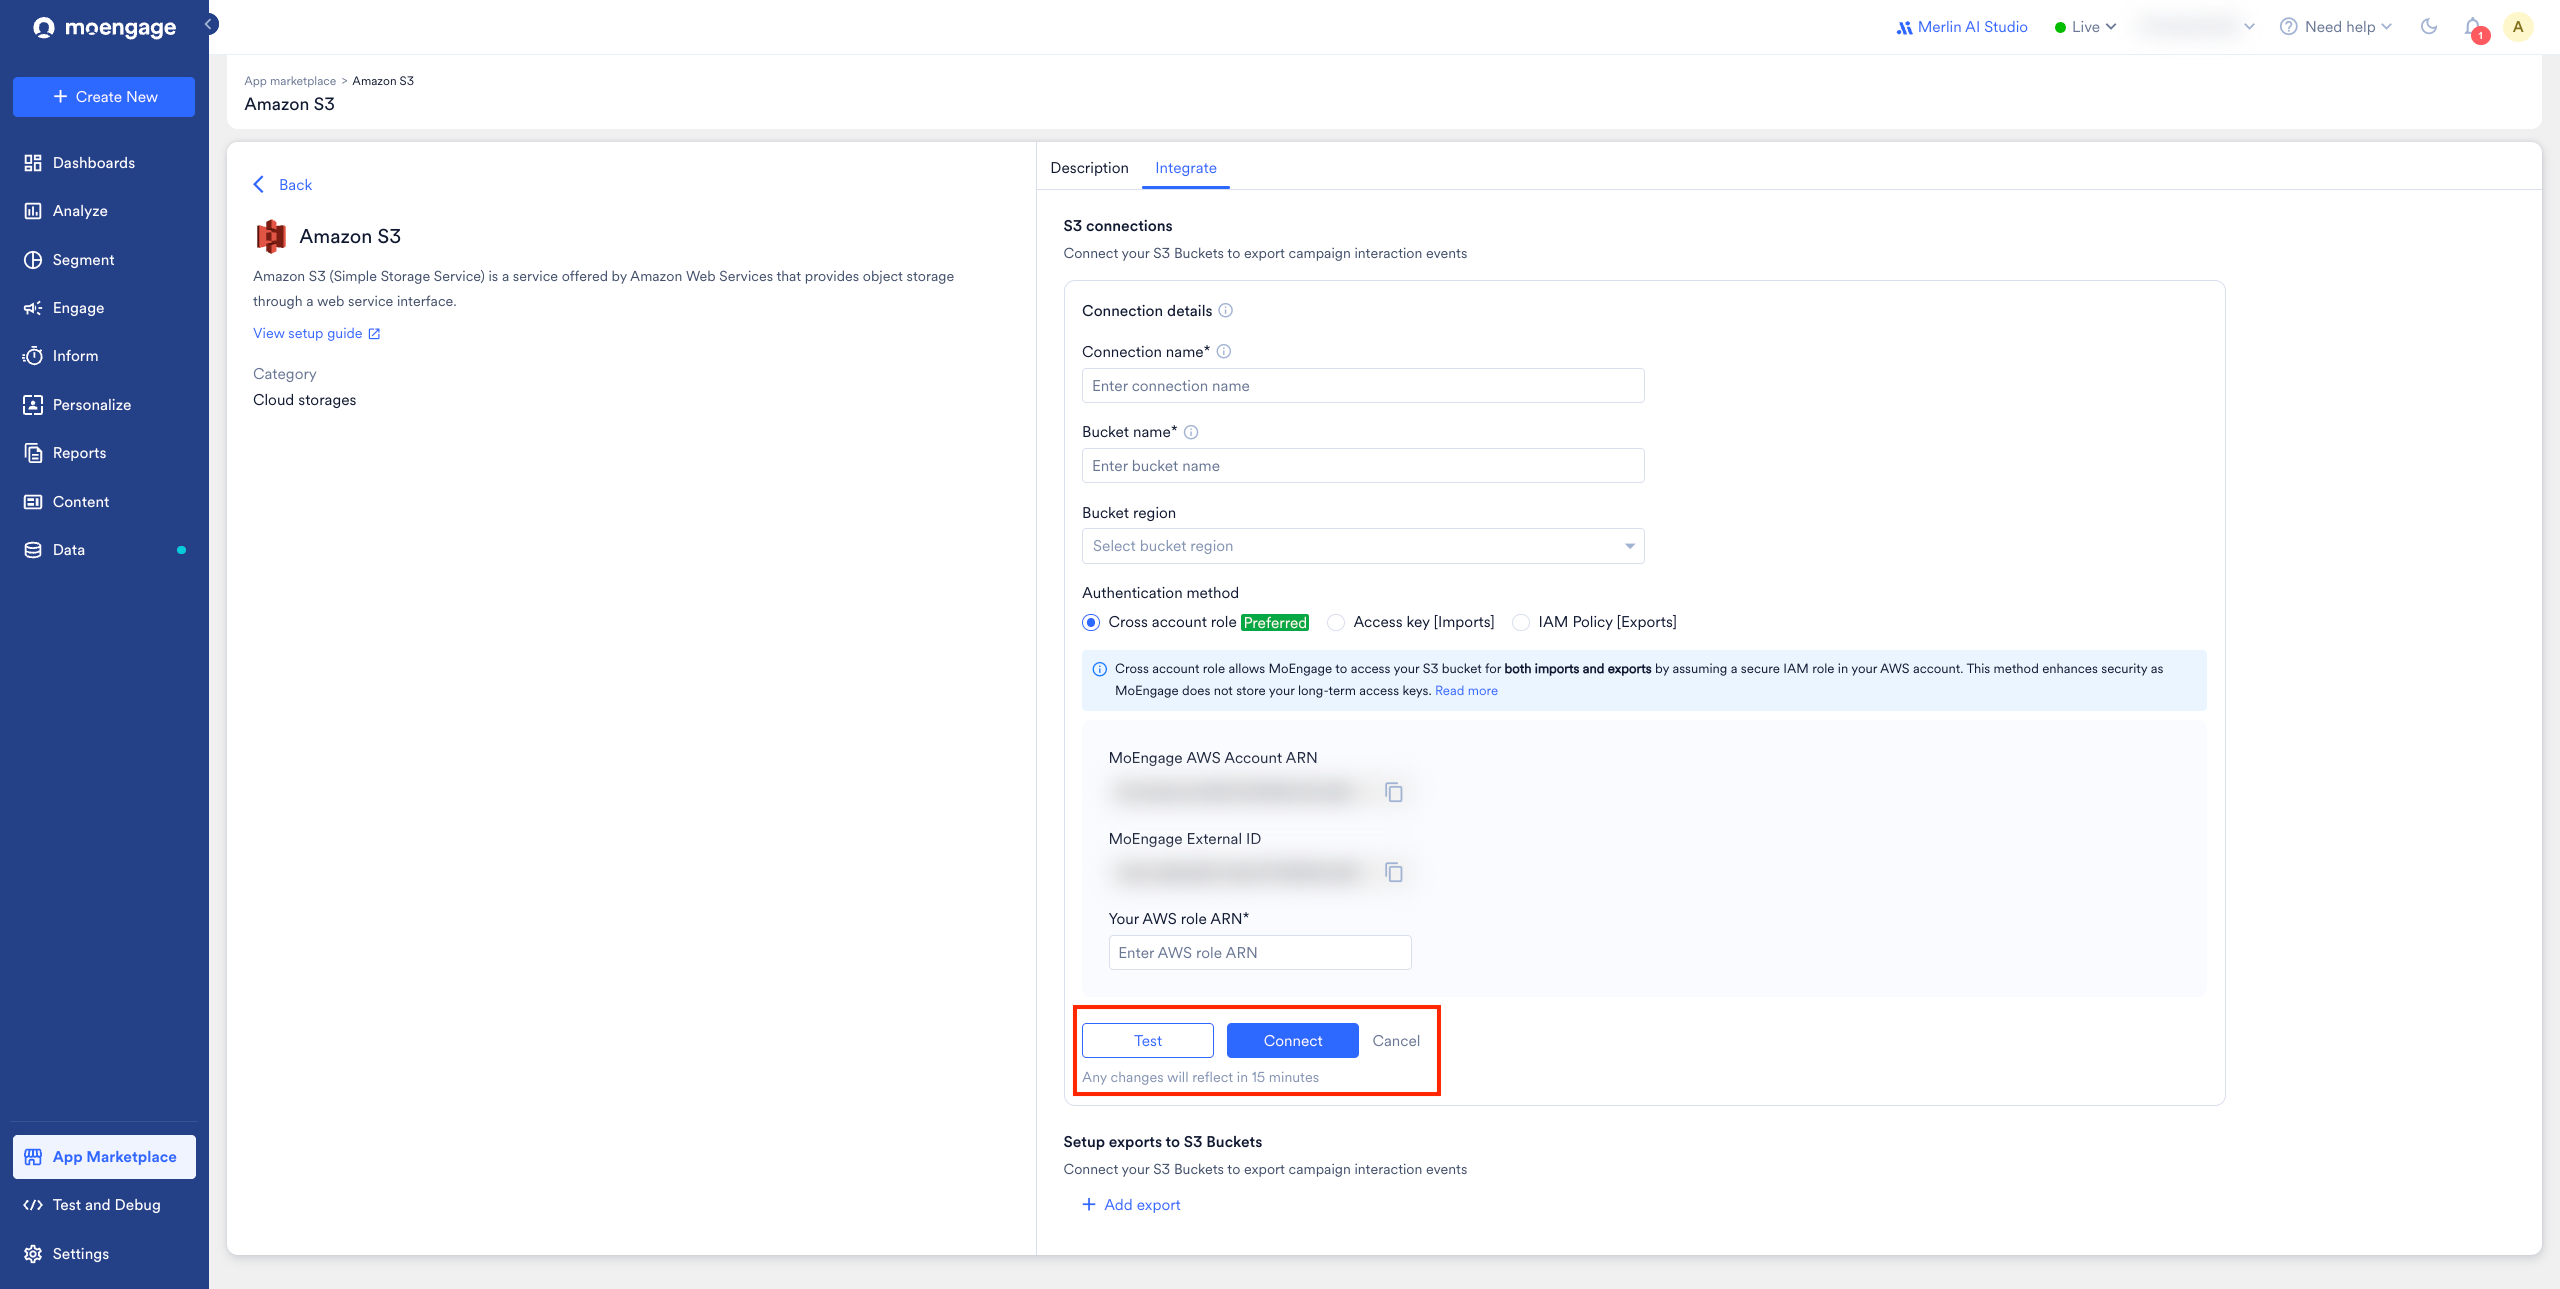
Task: Open the user avatar A menu
Action: [x=2518, y=27]
